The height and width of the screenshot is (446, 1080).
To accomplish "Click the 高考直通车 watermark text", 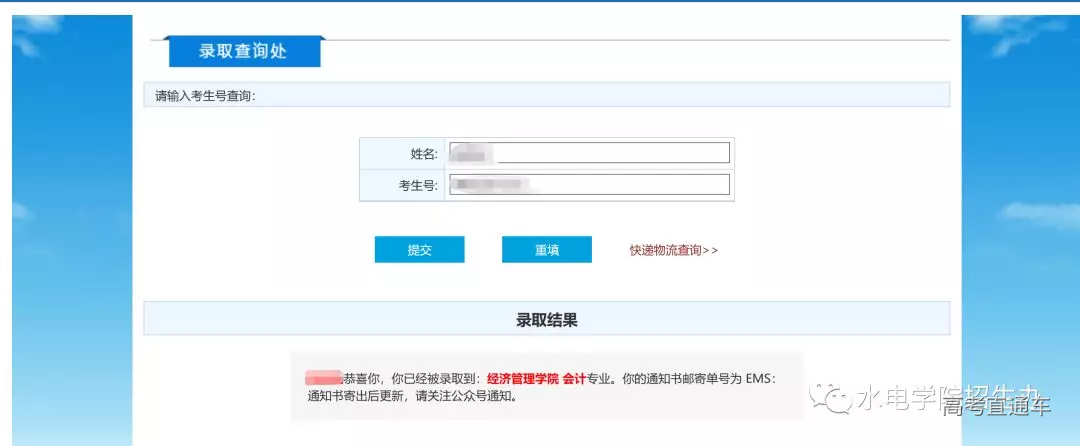I will (996, 406).
